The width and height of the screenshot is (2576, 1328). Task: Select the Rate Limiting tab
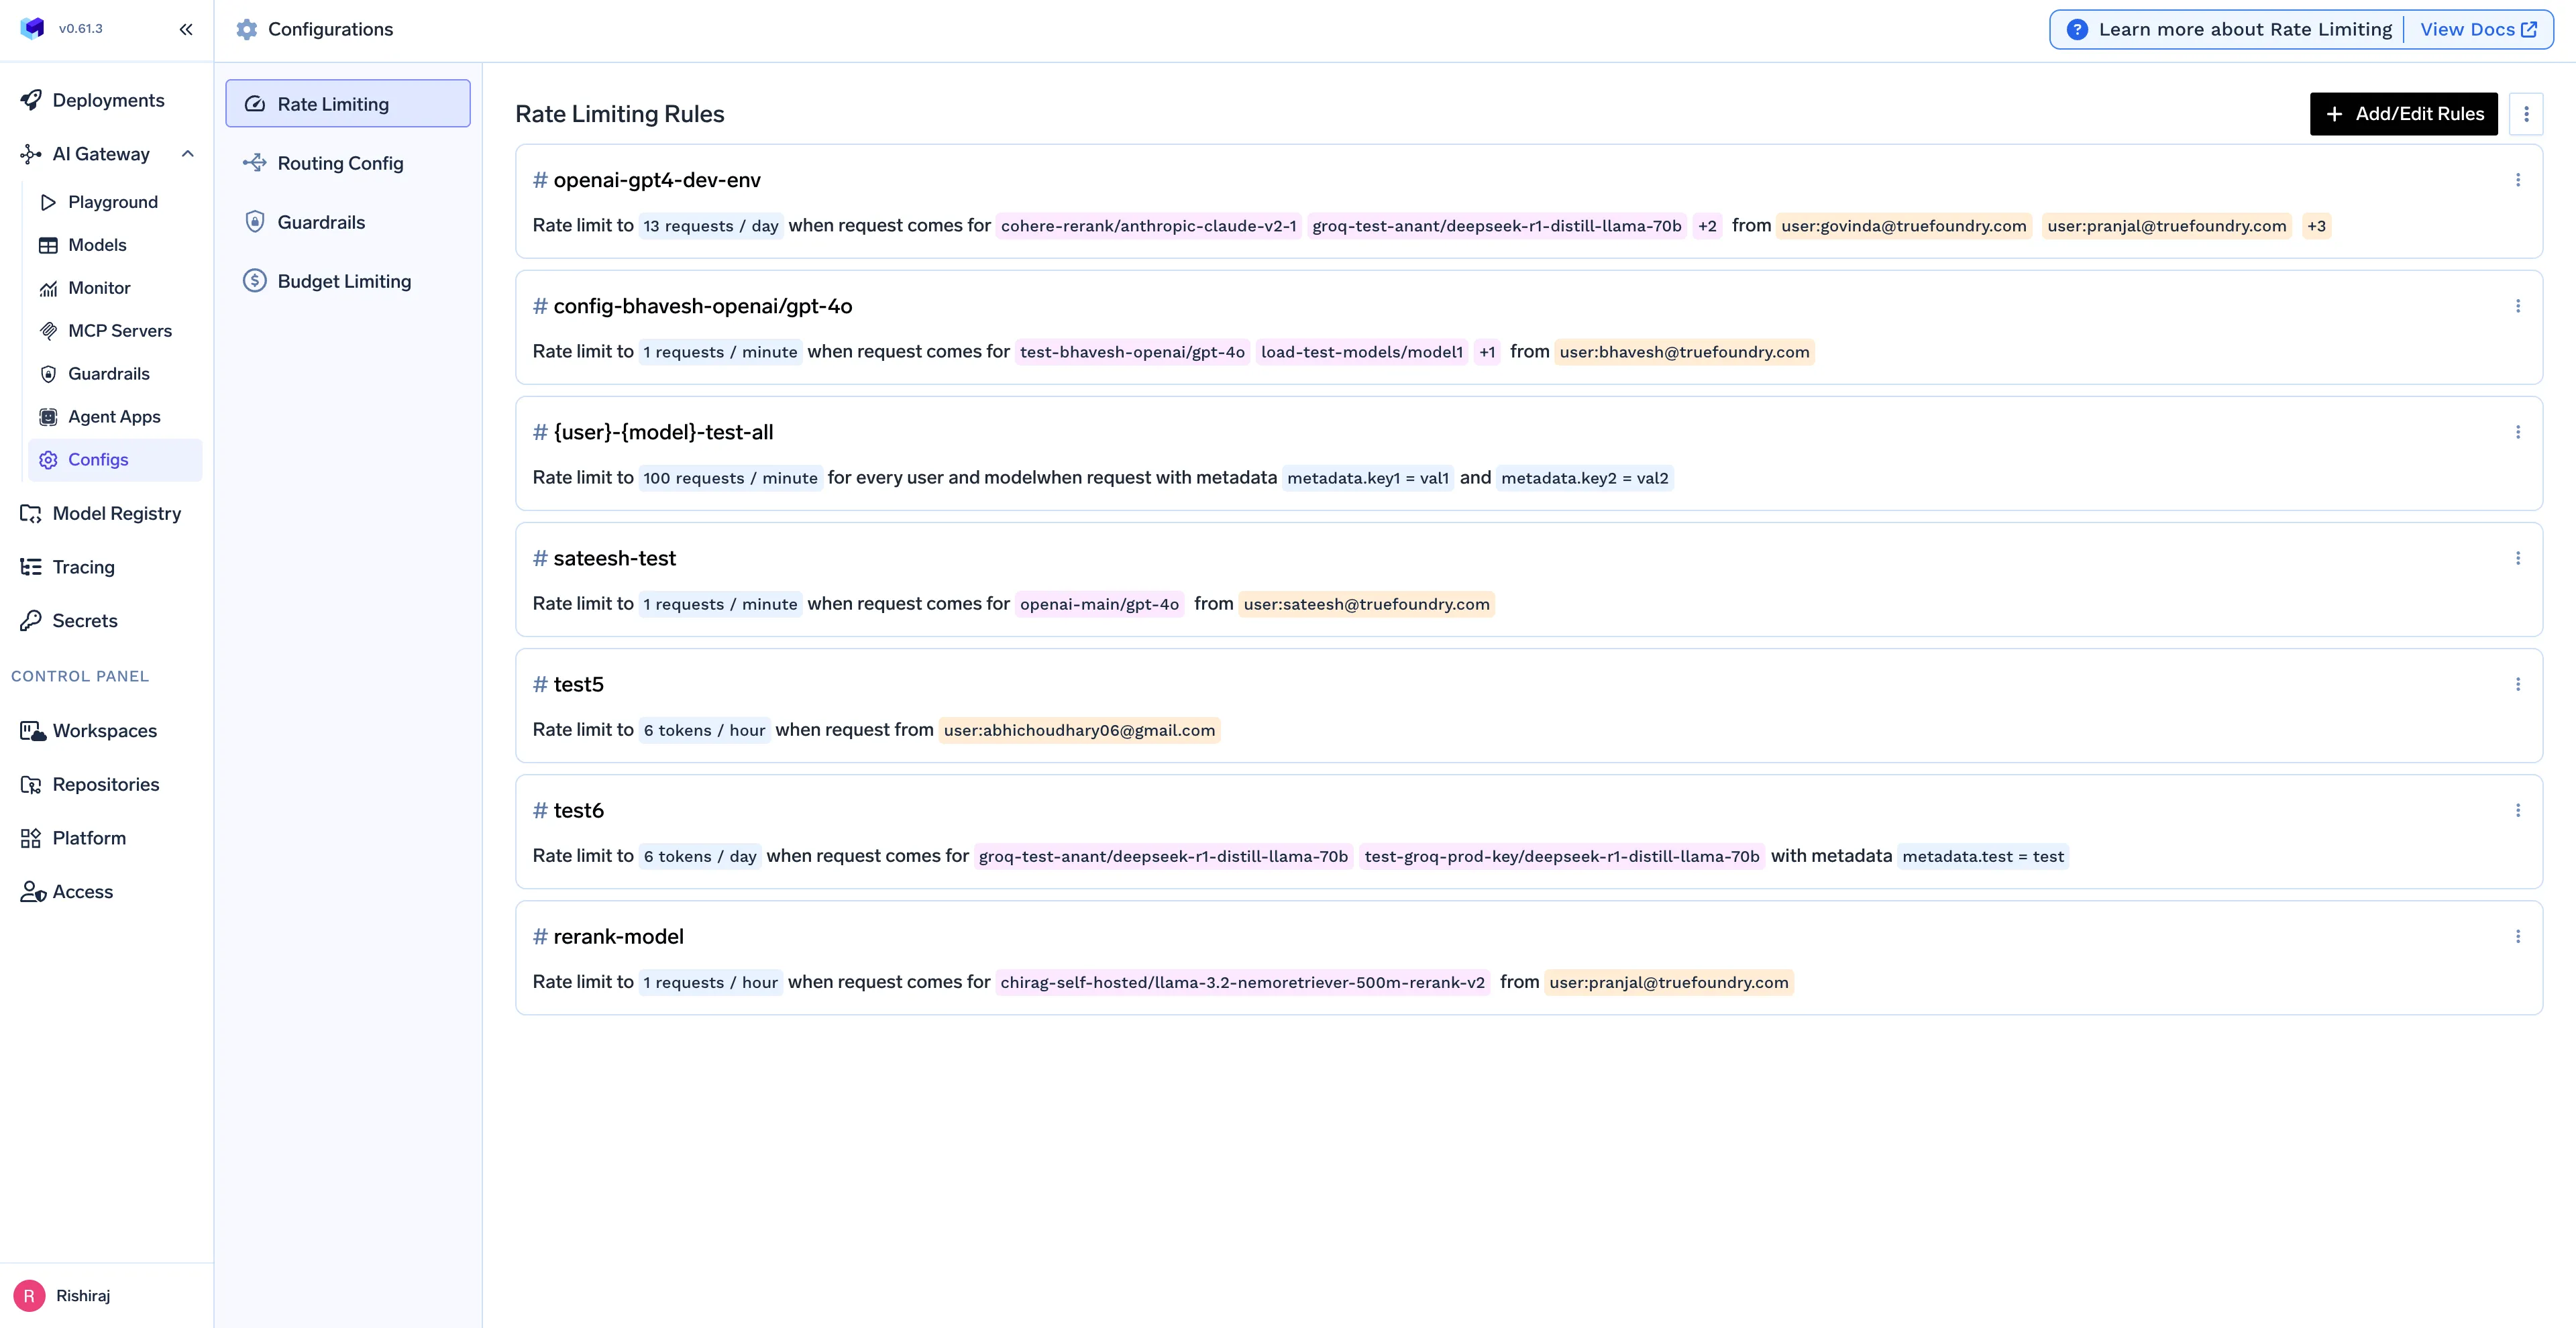[347, 104]
